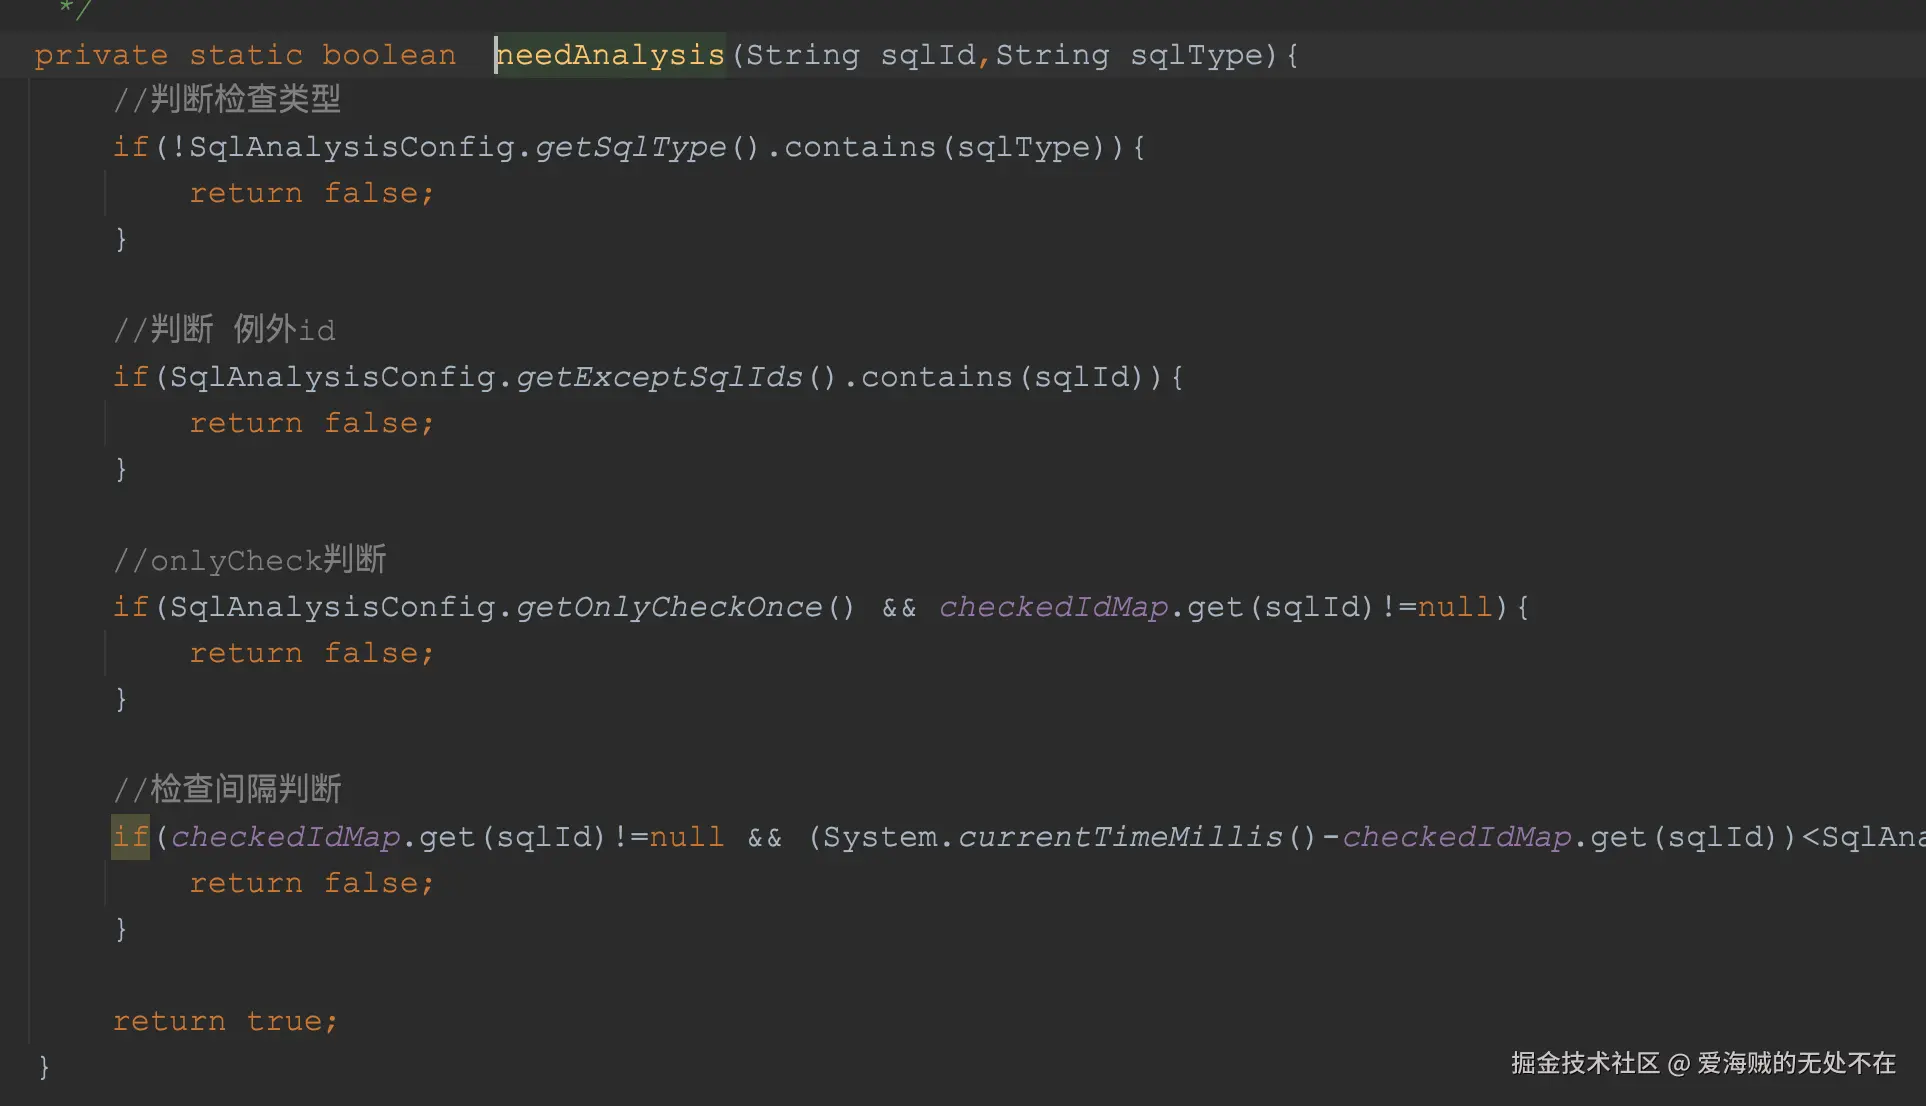This screenshot has width=1926, height=1106.
Task: Click the null keyword in getOnlyCheckOnce line
Action: click(1454, 607)
